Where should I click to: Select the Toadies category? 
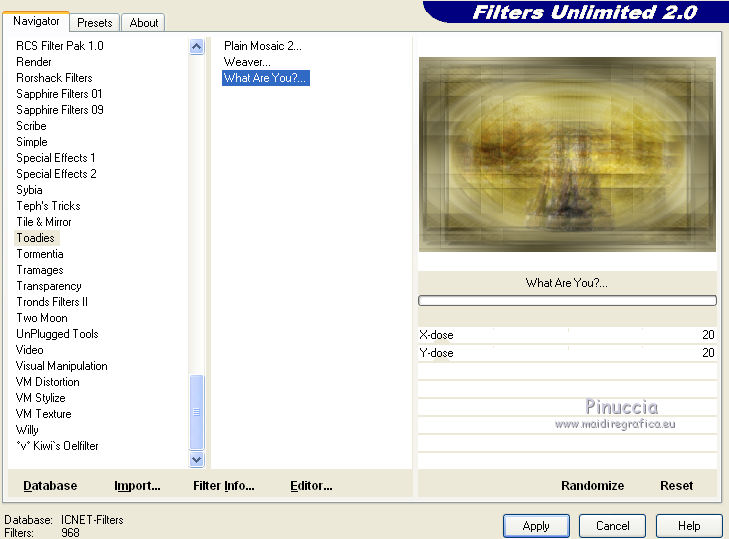[36, 238]
